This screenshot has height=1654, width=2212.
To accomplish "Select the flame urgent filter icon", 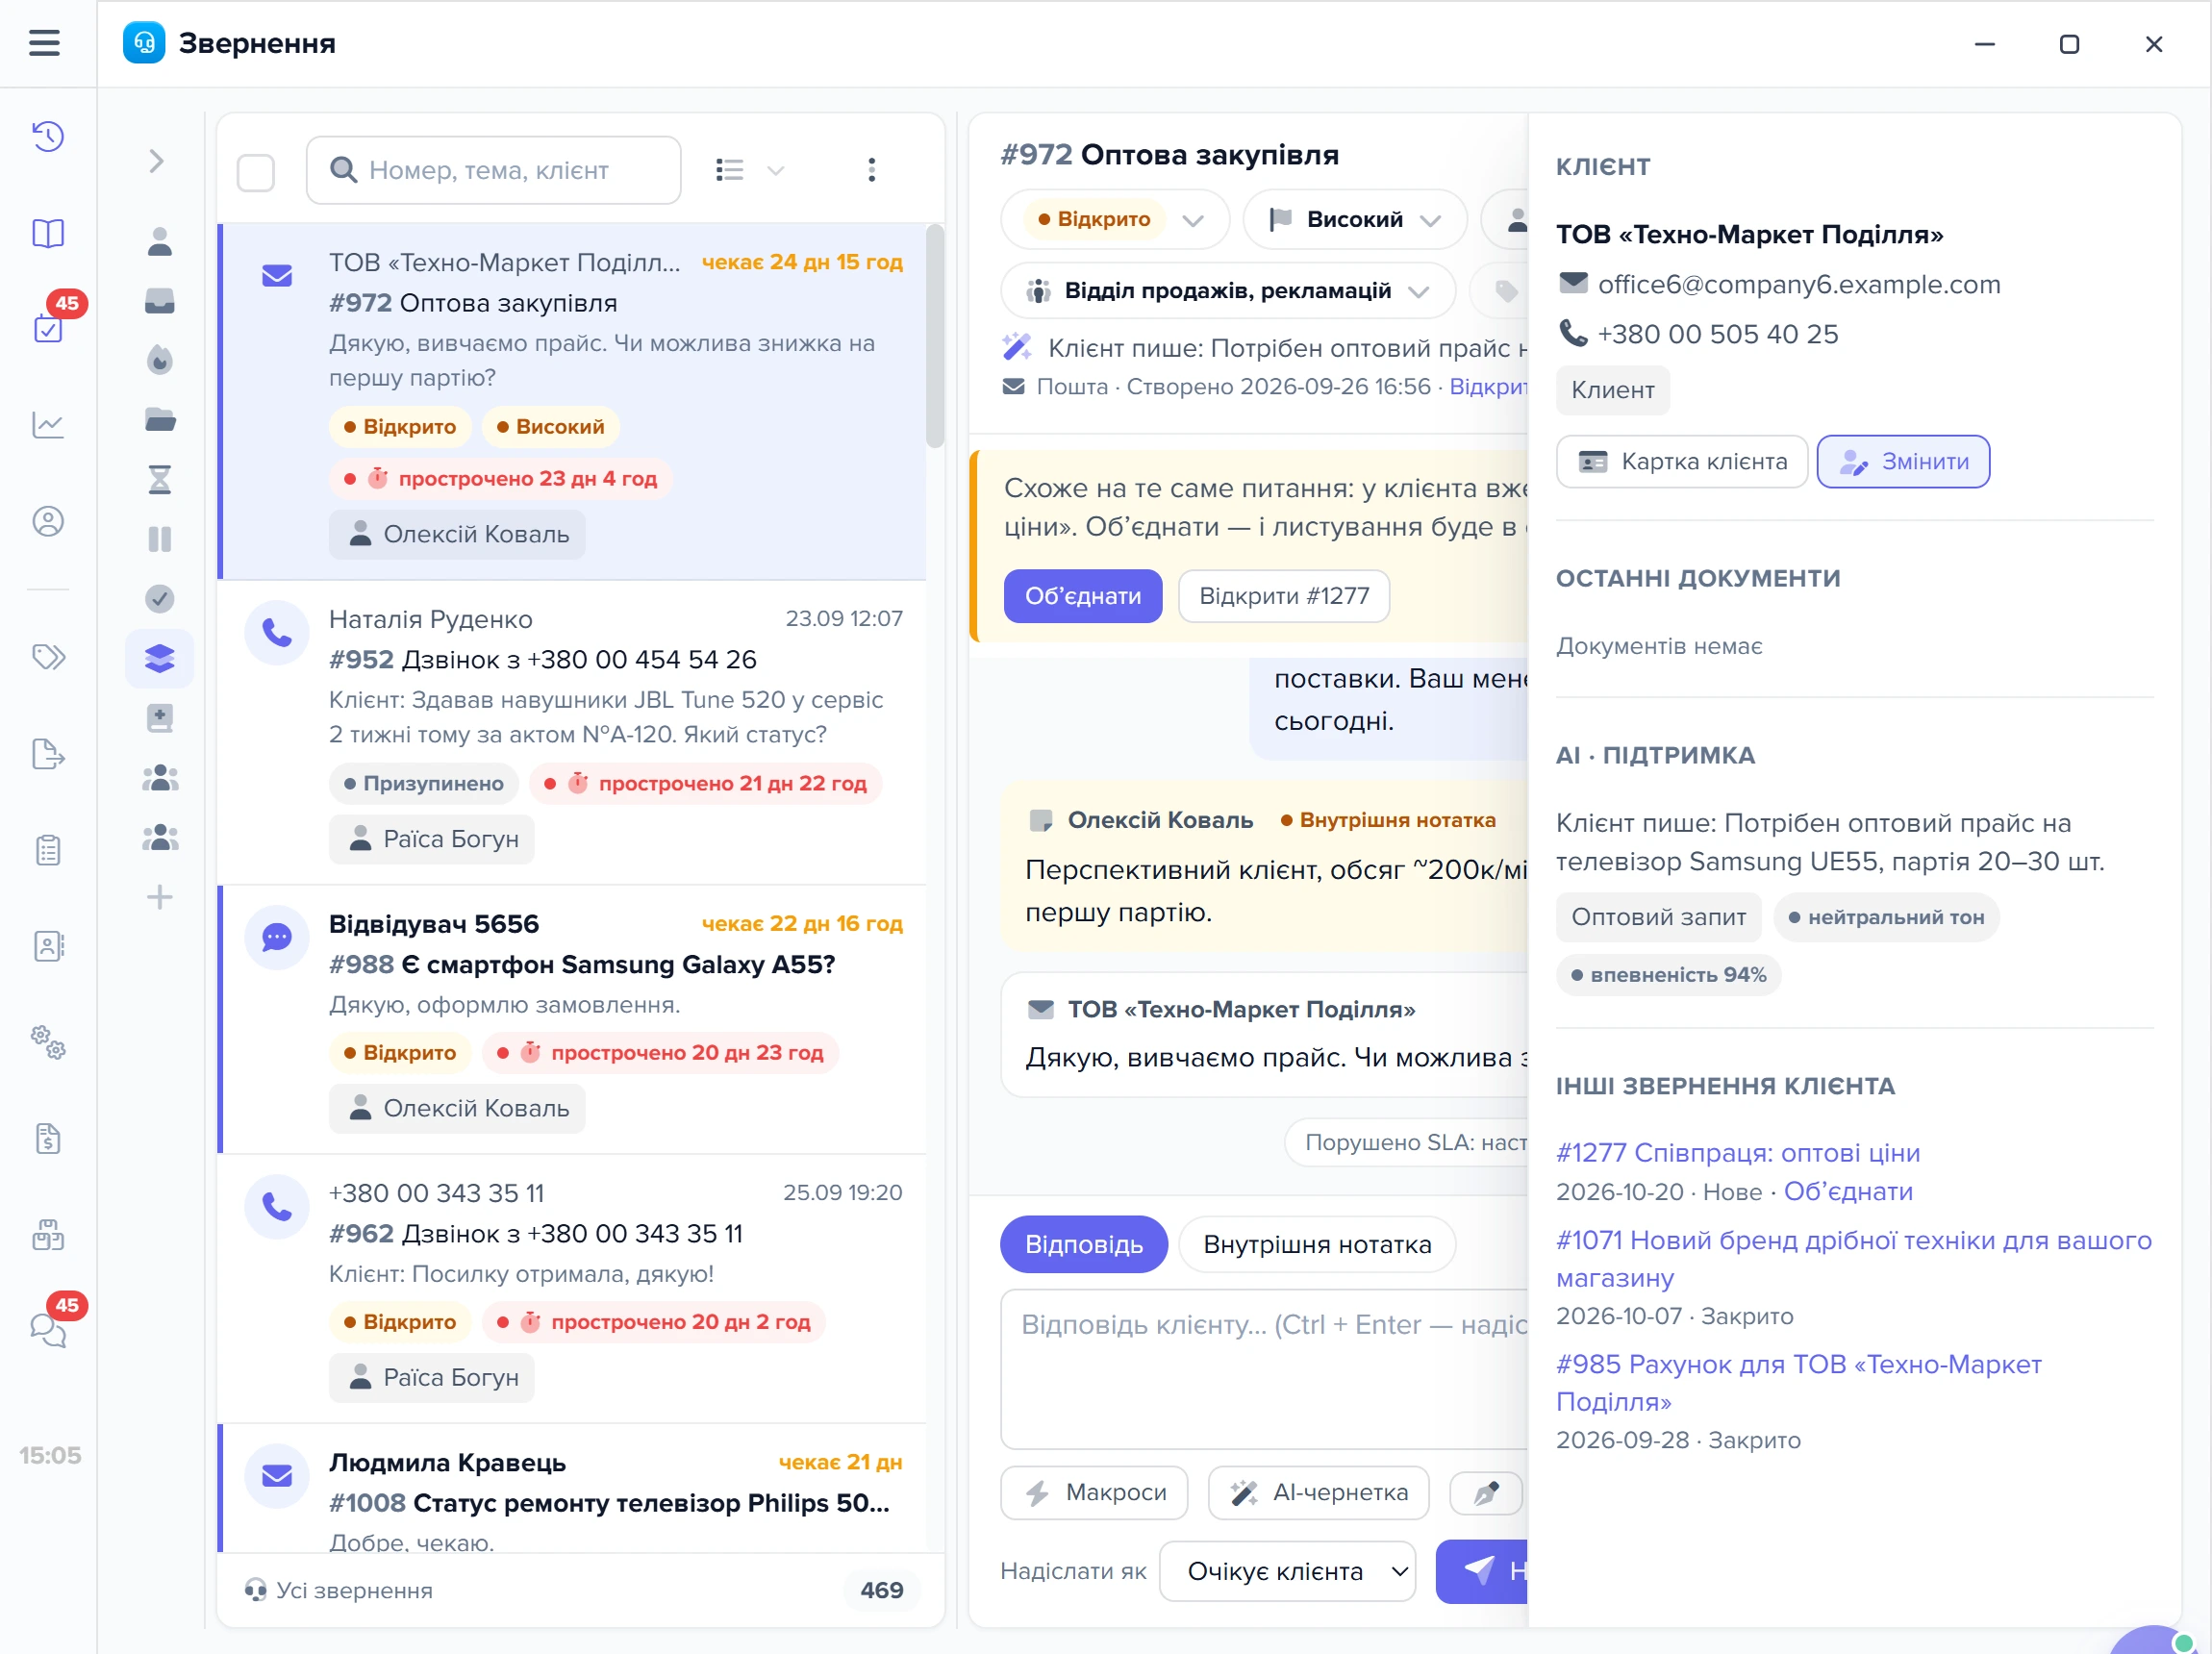I will click(x=160, y=360).
